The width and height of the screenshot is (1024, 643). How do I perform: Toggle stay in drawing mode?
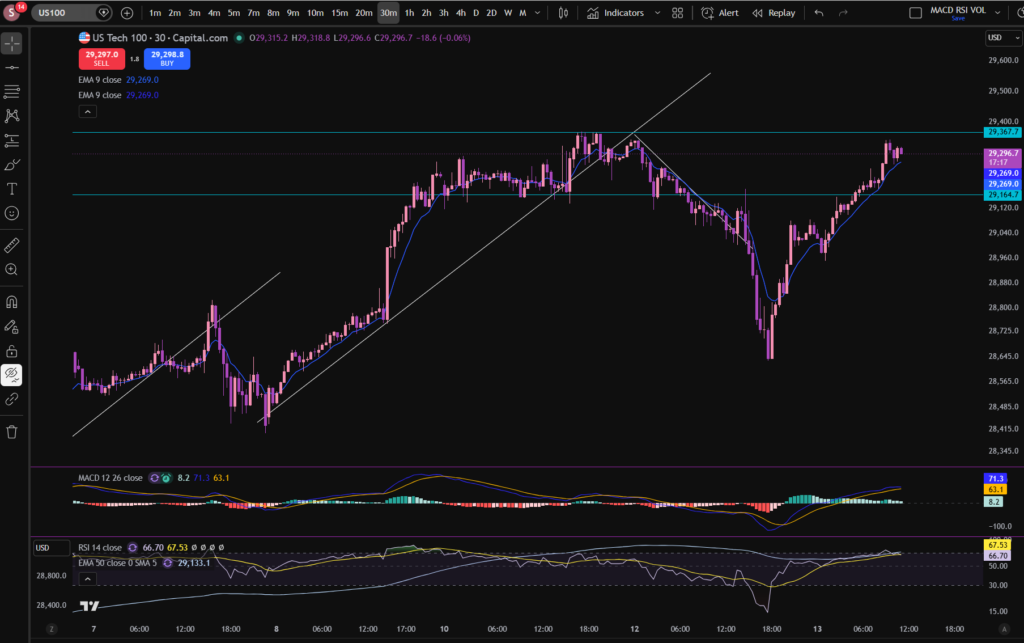12,326
